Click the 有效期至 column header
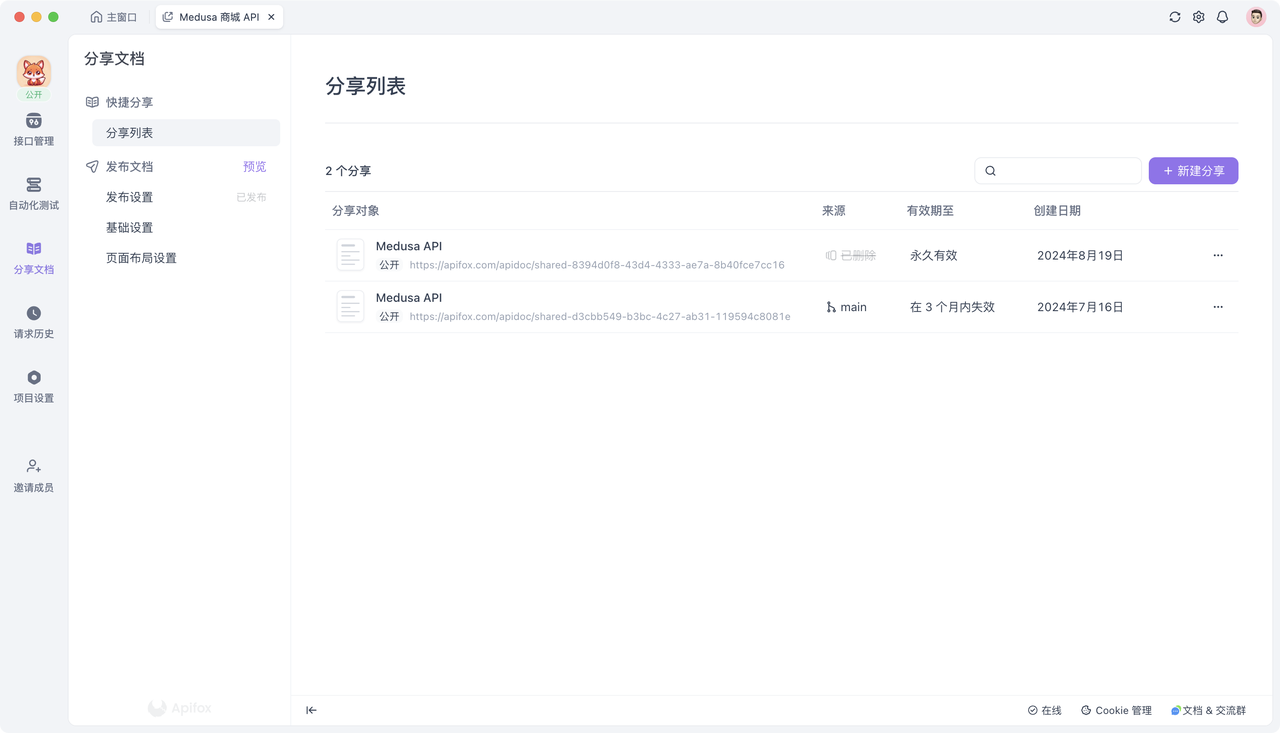Image resolution: width=1280 pixels, height=733 pixels. point(930,211)
